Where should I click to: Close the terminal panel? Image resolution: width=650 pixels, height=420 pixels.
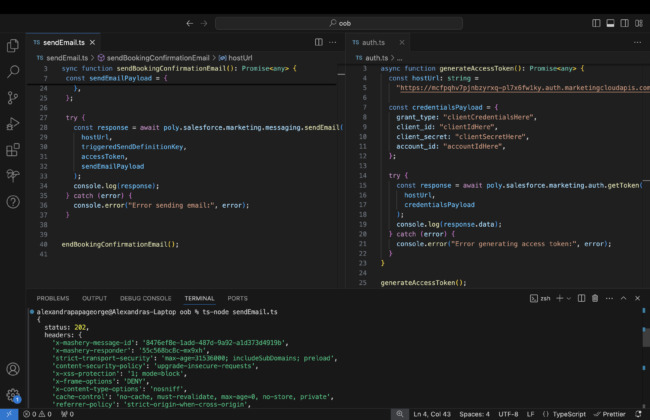(638, 299)
